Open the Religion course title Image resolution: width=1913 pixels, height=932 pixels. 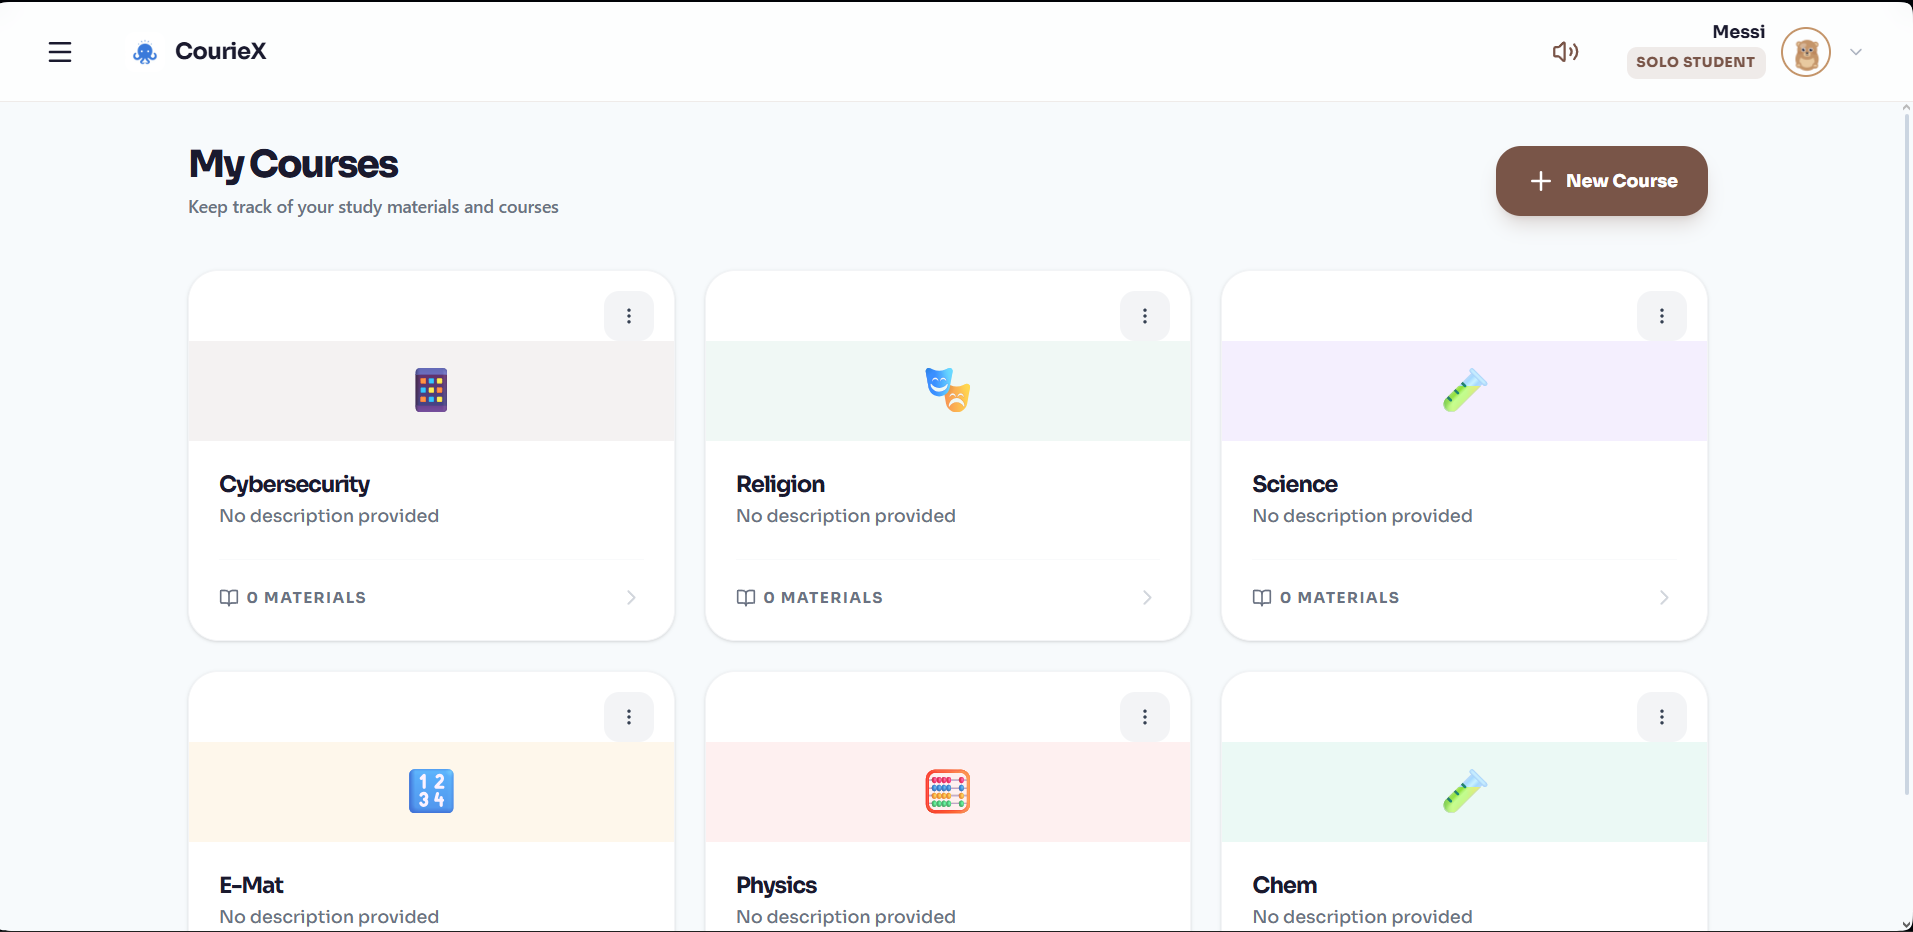point(781,484)
